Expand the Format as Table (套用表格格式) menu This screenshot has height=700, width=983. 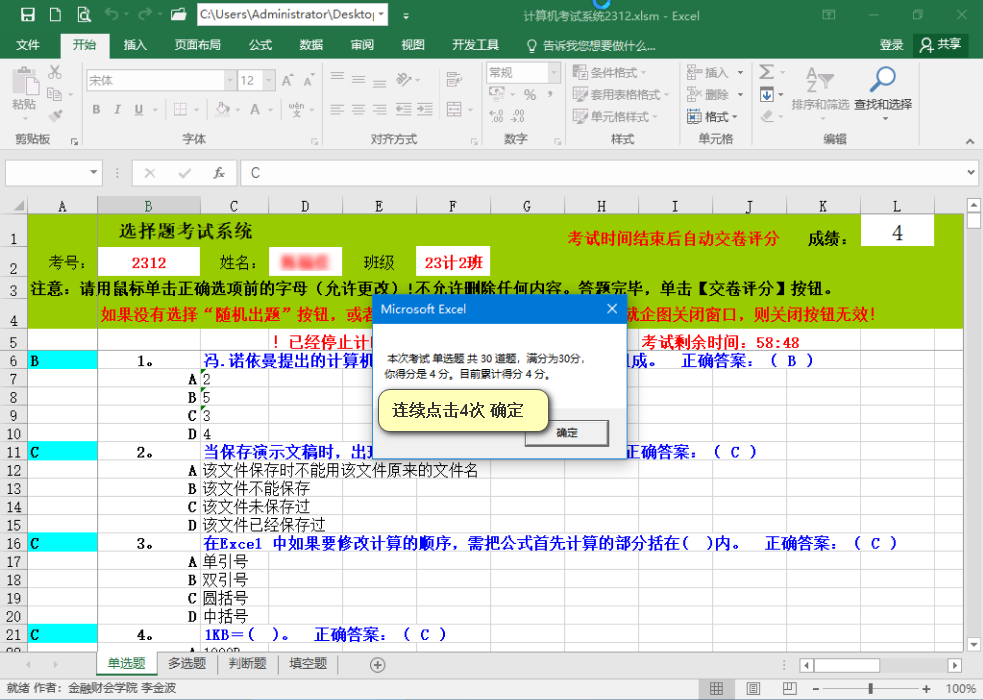point(621,95)
